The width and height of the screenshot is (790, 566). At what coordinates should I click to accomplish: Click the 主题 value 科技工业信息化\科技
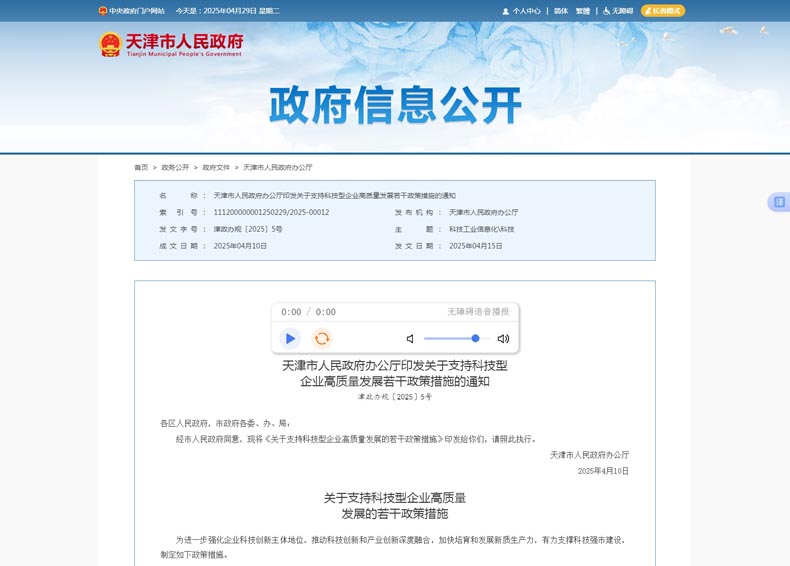(x=482, y=229)
